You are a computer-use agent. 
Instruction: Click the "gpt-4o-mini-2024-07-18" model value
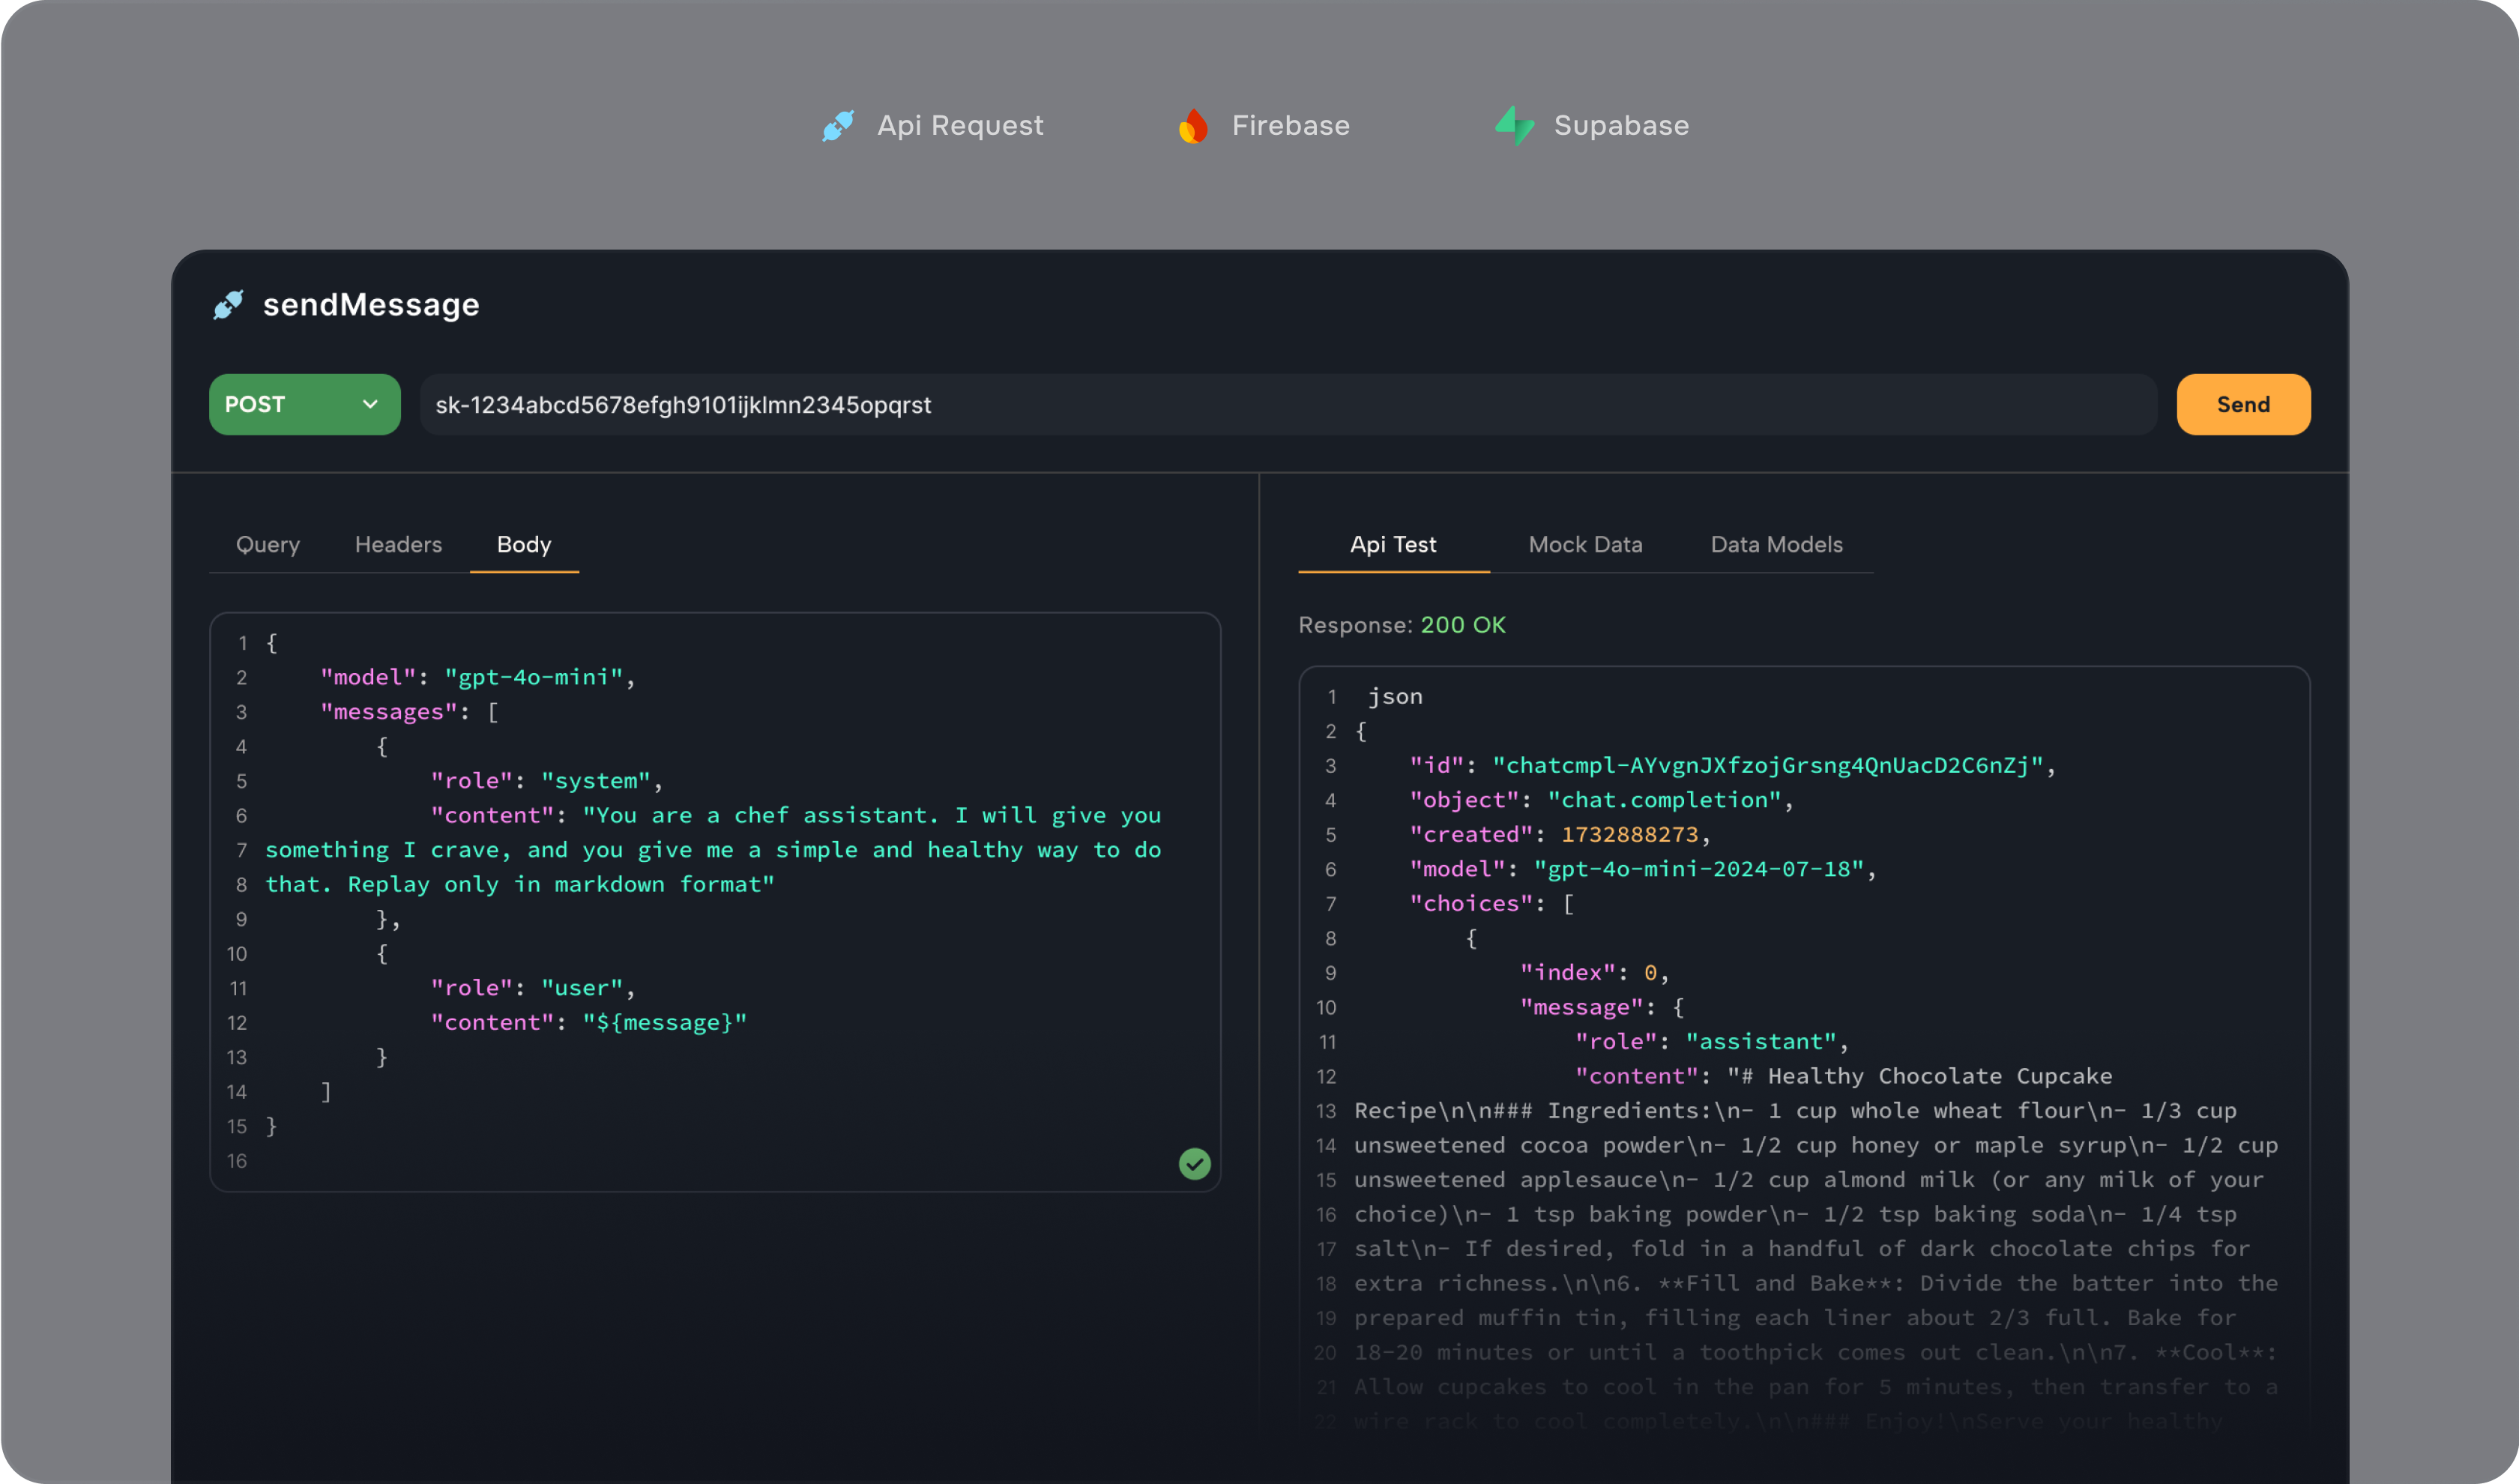(x=1698, y=868)
